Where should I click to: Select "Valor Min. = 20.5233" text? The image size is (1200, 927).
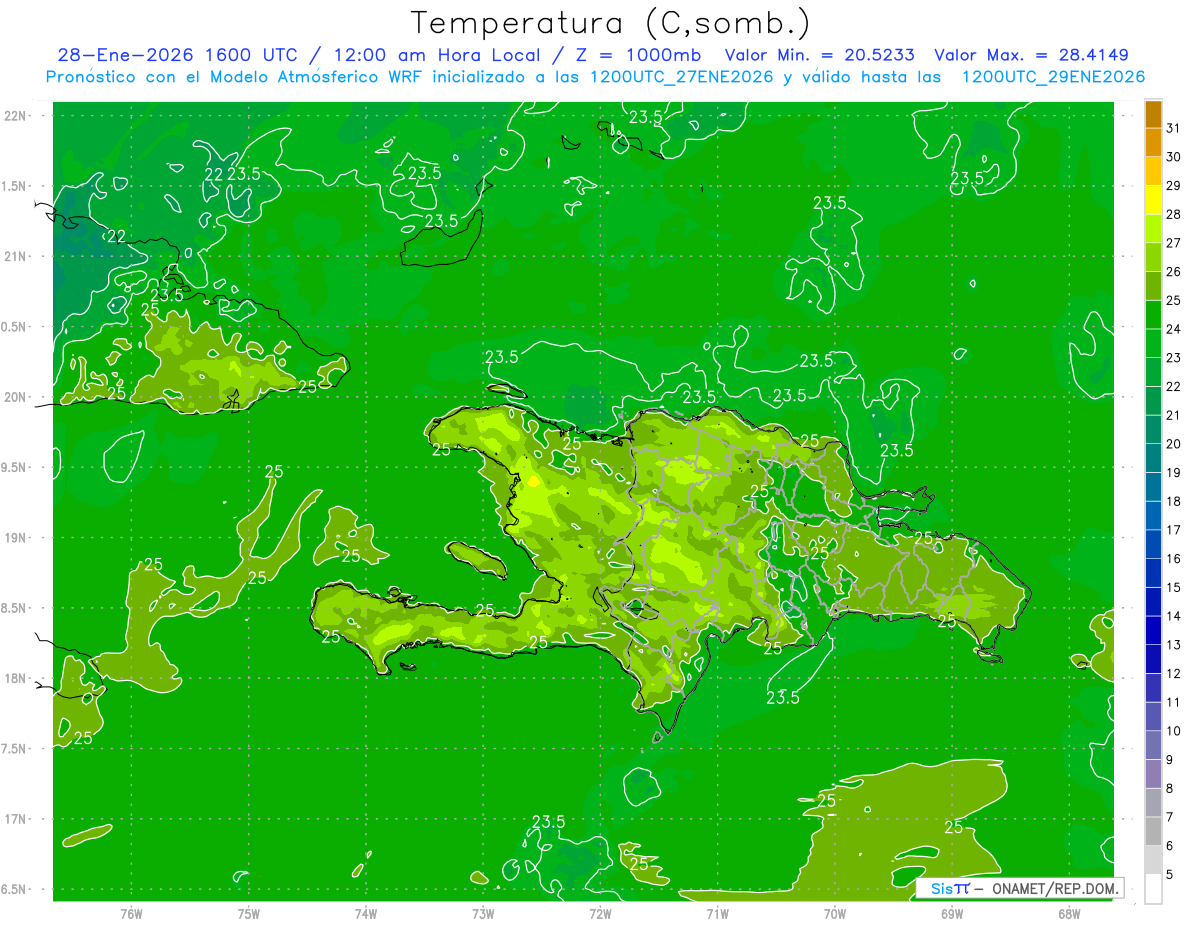820,55
